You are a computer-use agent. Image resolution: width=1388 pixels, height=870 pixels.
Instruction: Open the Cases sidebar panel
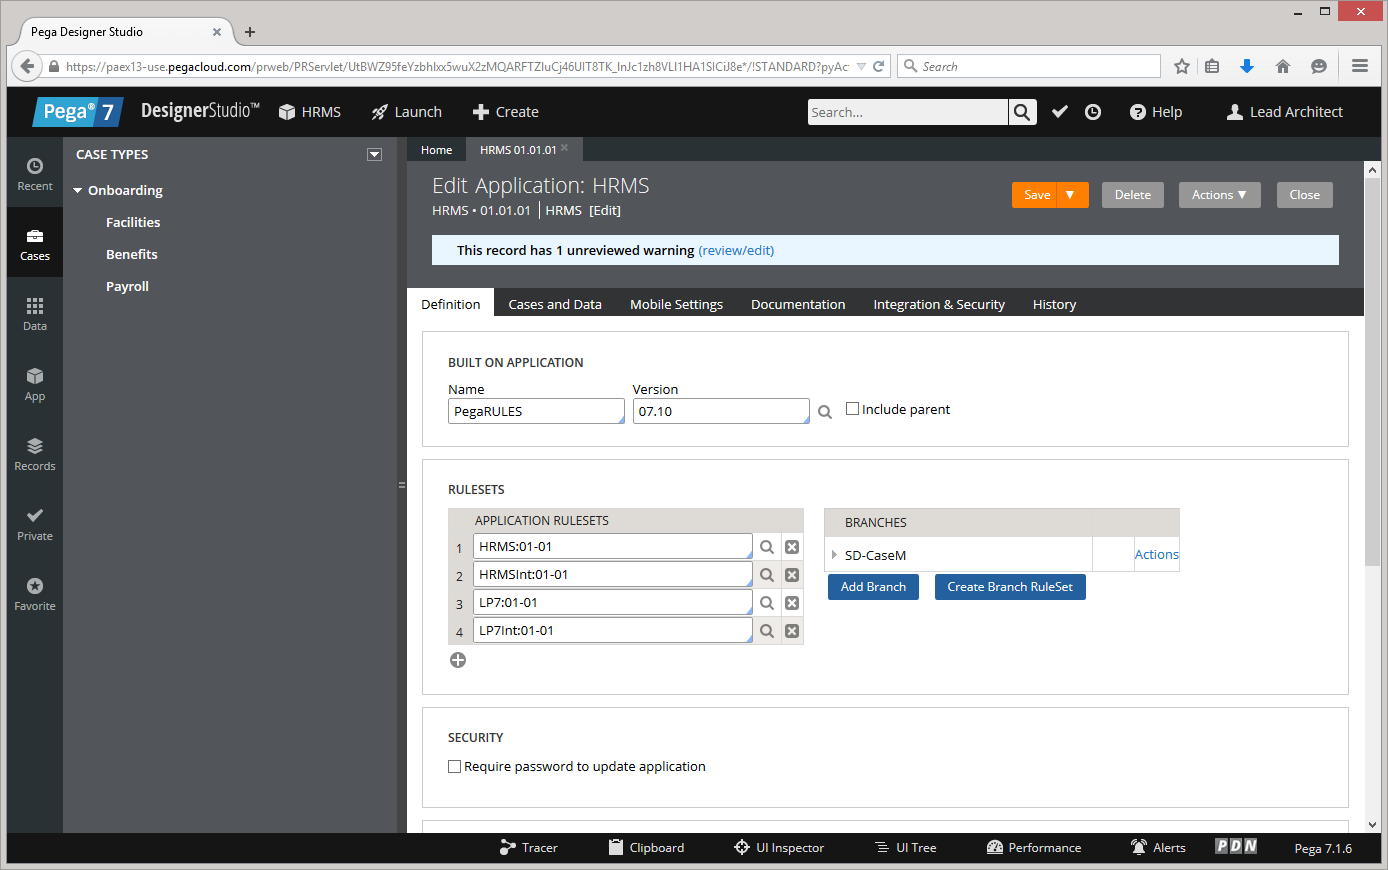point(35,244)
